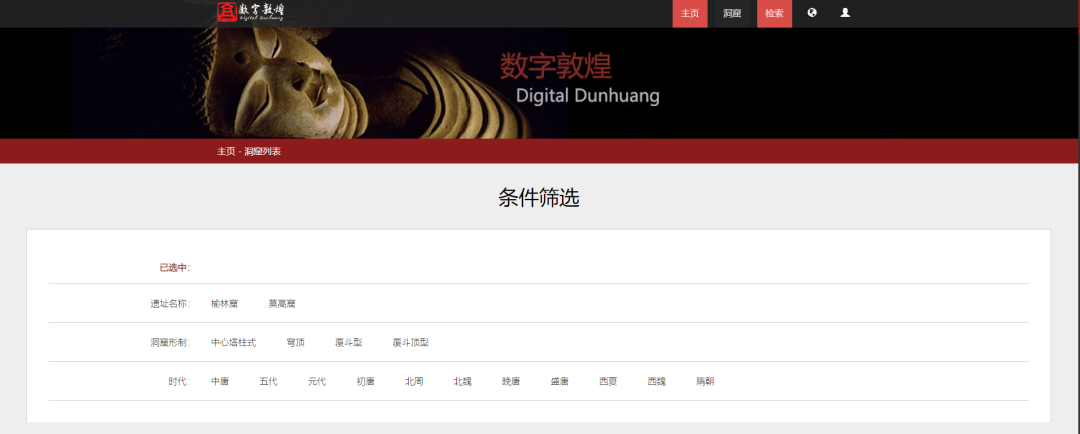Click 主页 in the breadcrumb

[x=226, y=152]
